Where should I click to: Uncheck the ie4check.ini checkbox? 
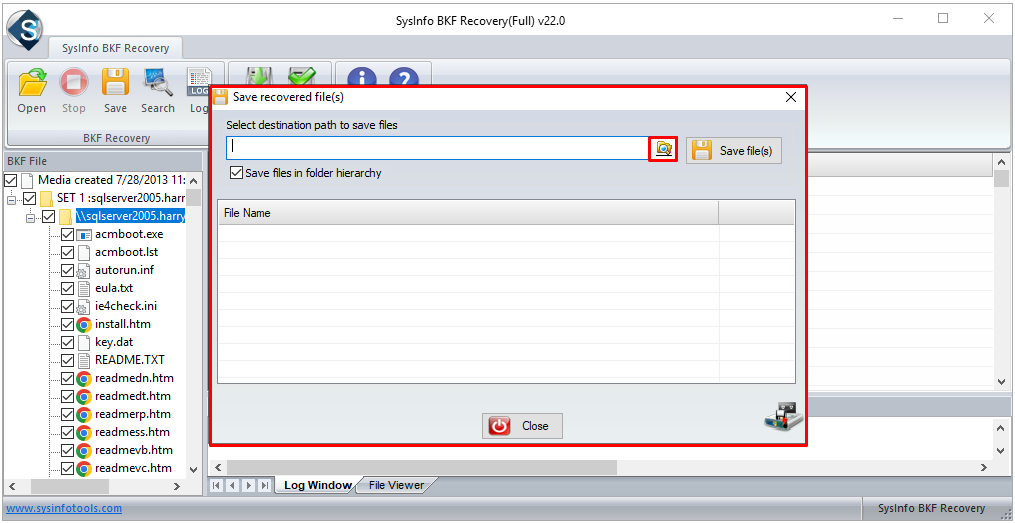67,306
